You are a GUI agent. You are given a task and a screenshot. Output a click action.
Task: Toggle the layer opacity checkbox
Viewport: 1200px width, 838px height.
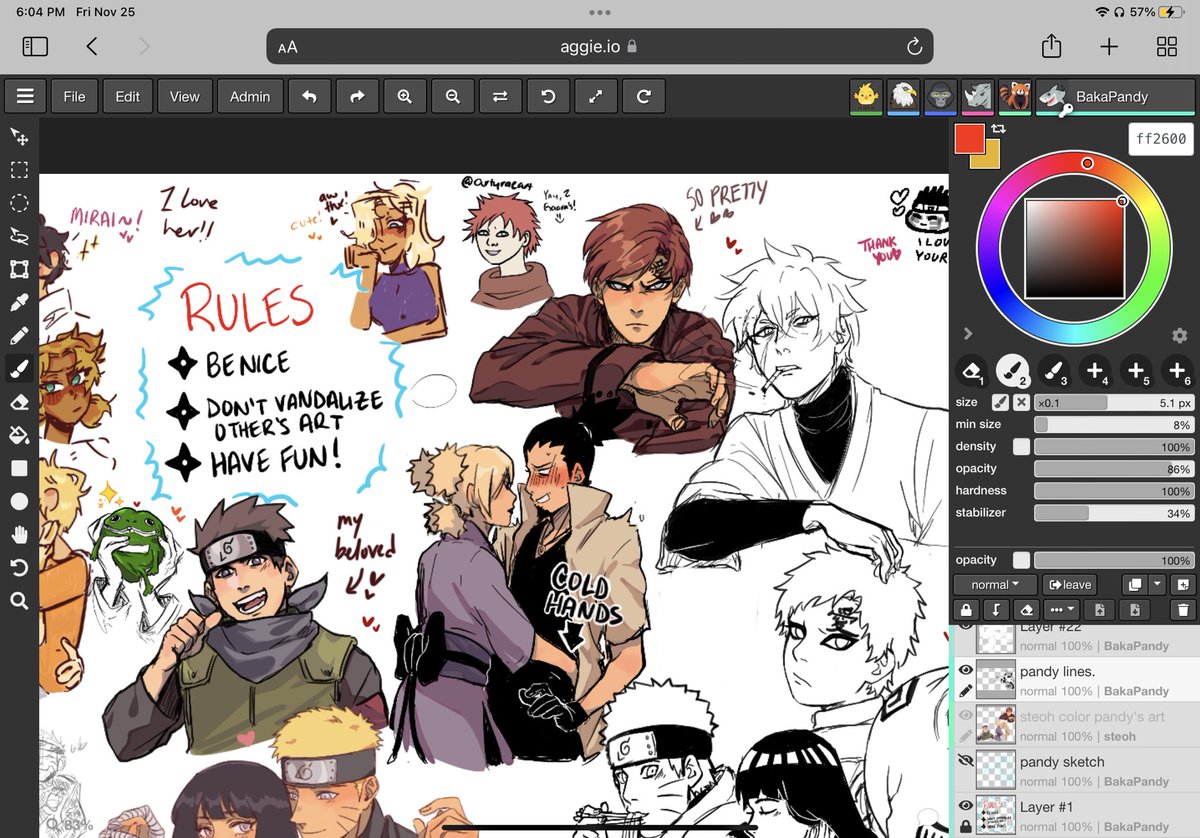pos(1021,560)
